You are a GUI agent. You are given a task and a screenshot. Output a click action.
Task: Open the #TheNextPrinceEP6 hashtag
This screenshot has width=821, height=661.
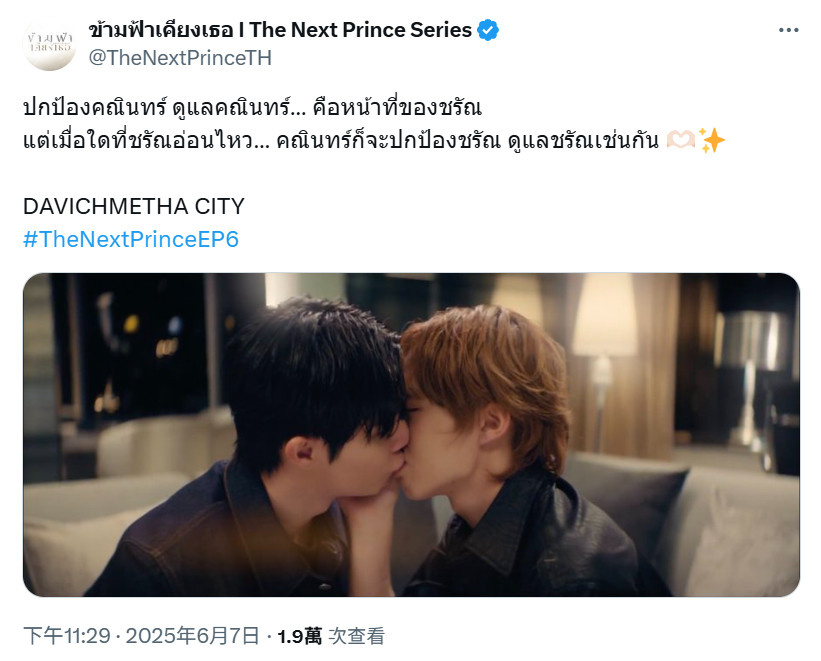click(x=131, y=239)
